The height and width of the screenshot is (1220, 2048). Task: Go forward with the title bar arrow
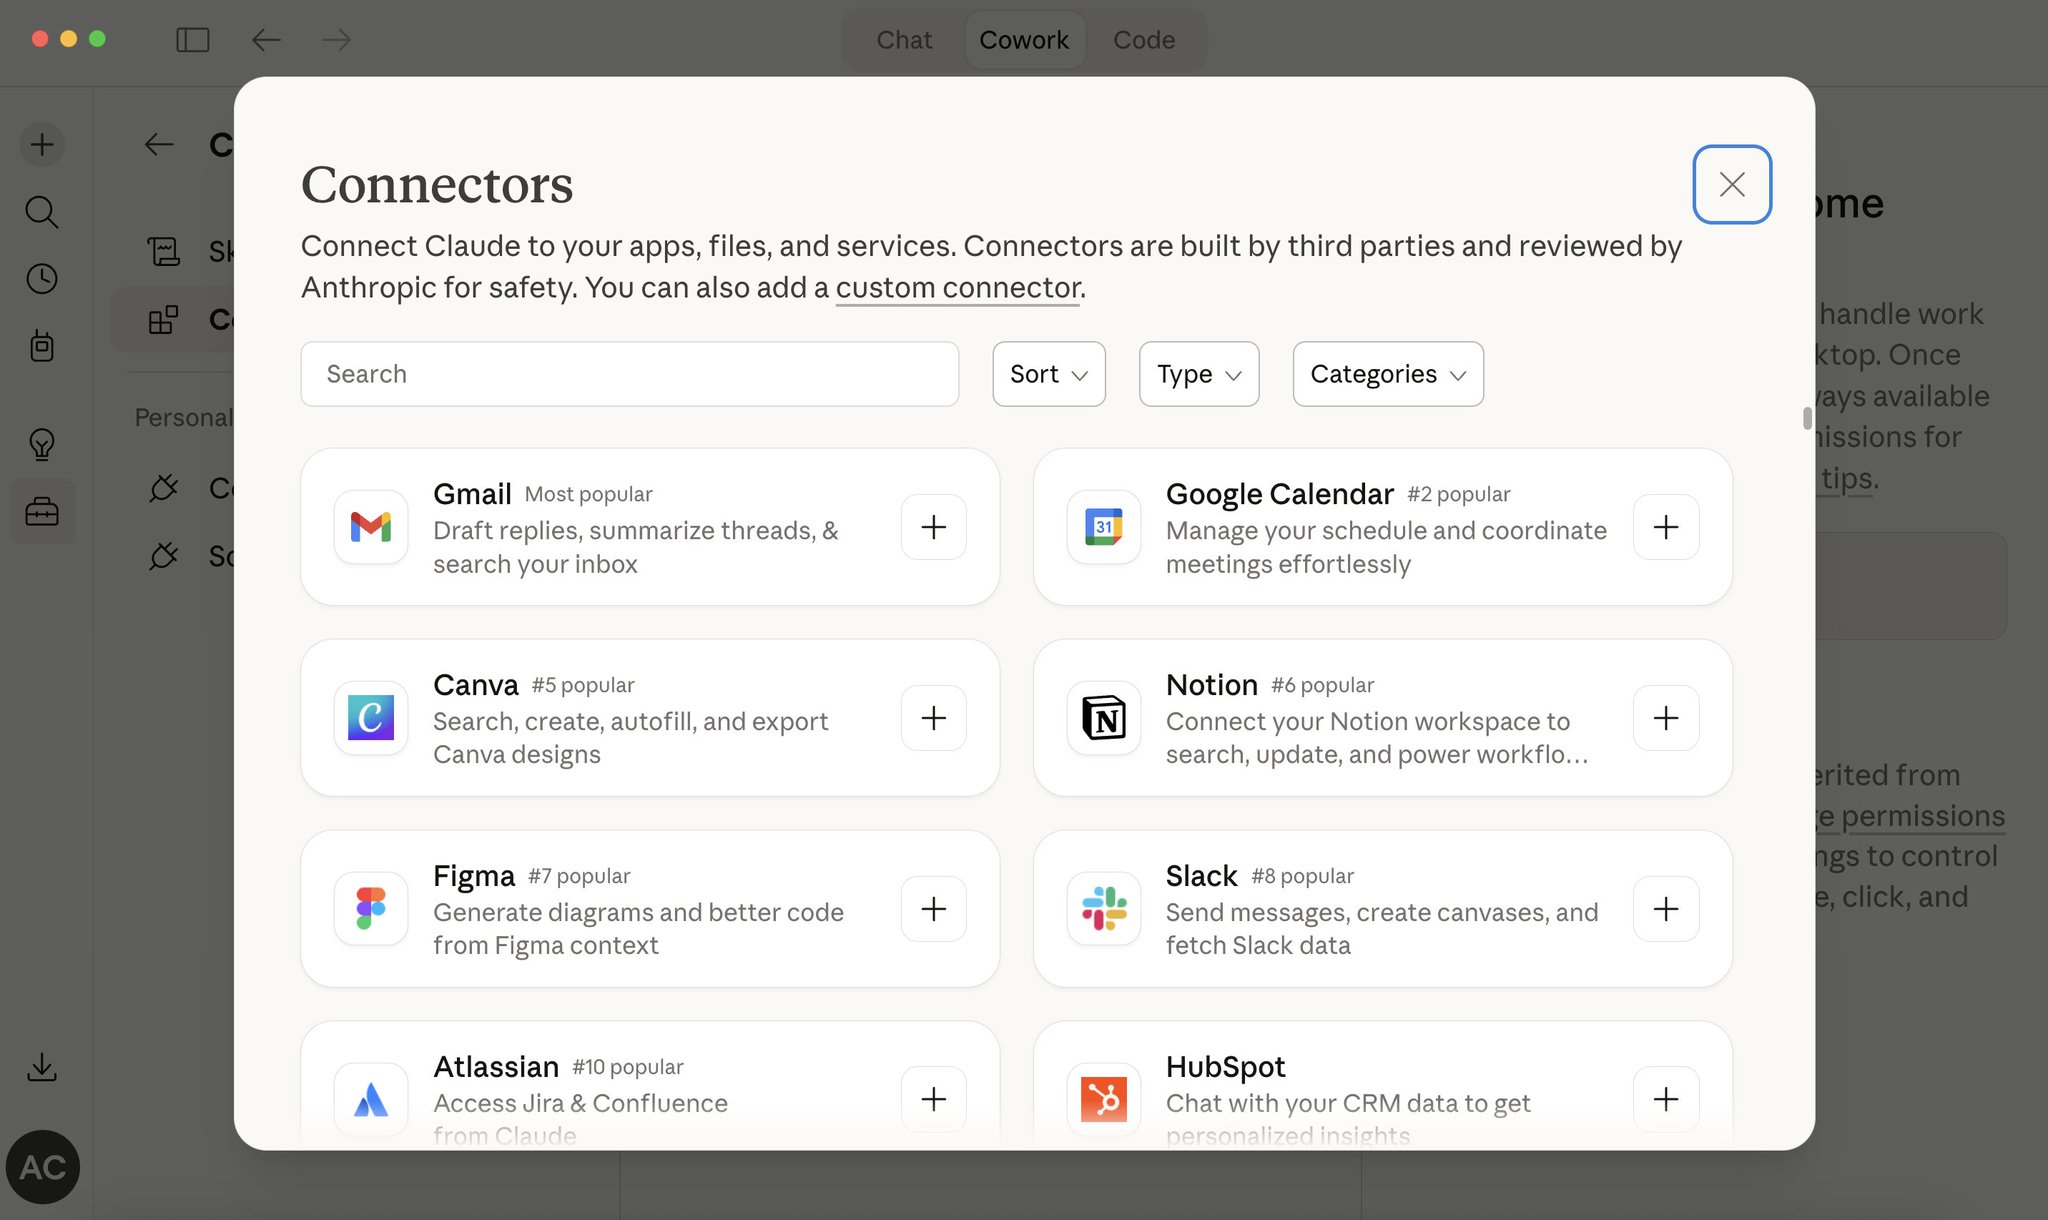337,40
